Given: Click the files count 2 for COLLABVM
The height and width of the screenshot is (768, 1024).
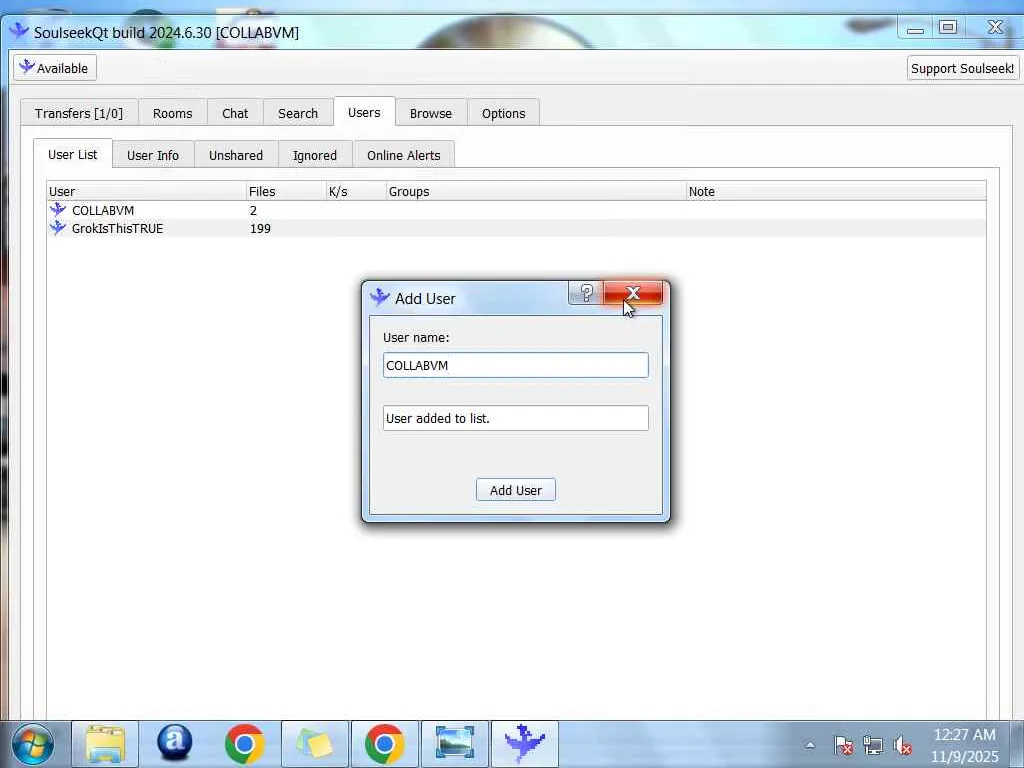Looking at the screenshot, I should point(253,210).
